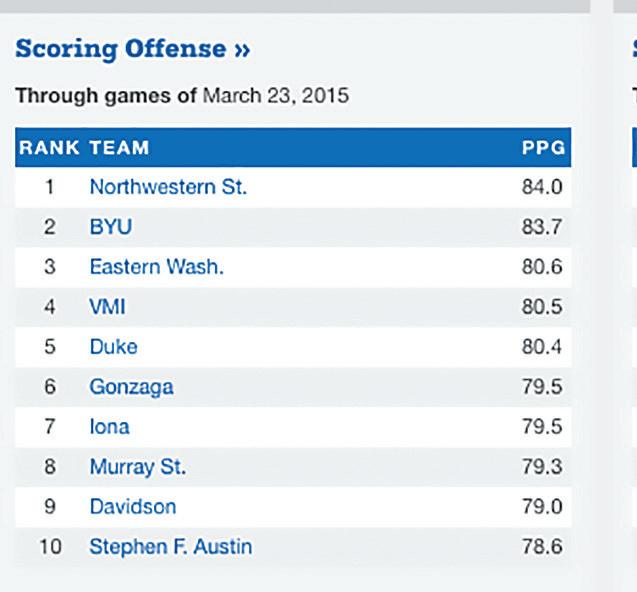Click the 78.6 PPG value
Viewport: 637px width, 592px height.
(x=542, y=546)
